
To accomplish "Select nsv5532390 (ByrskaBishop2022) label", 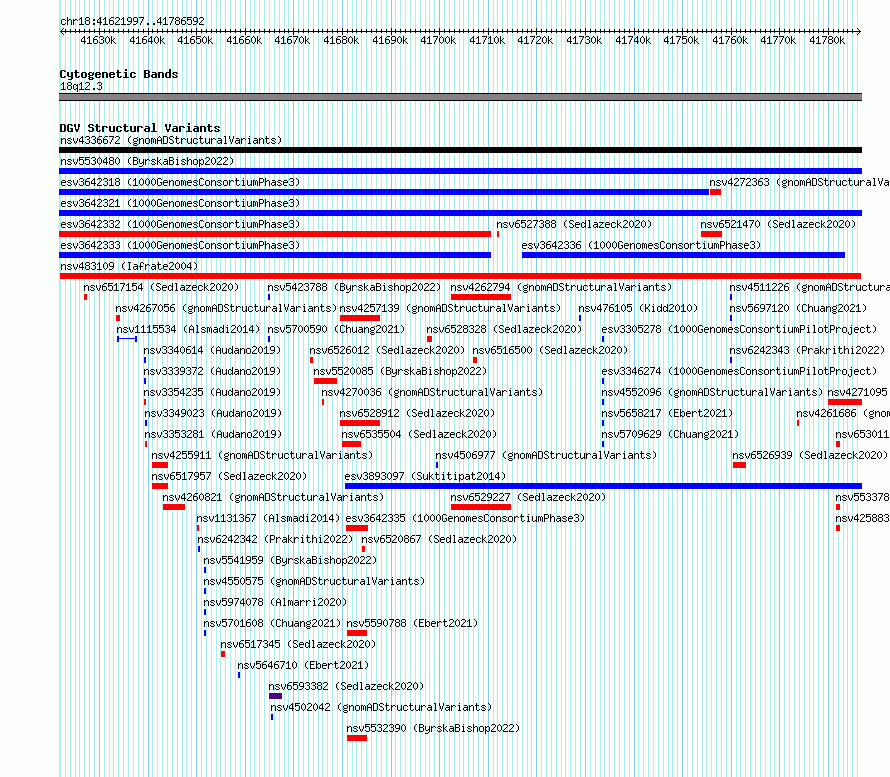I will pyautogui.click(x=433, y=728).
